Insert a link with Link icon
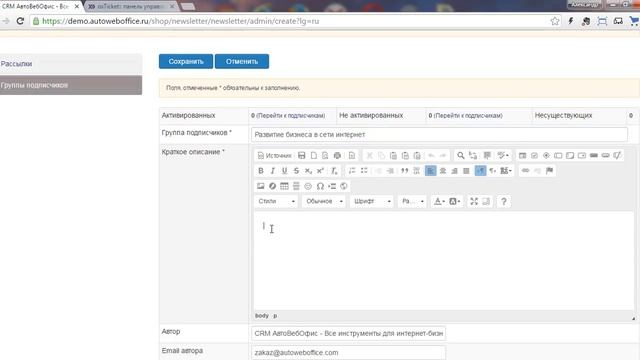Image resolution: width=640 pixels, height=360 pixels. pos(525,171)
